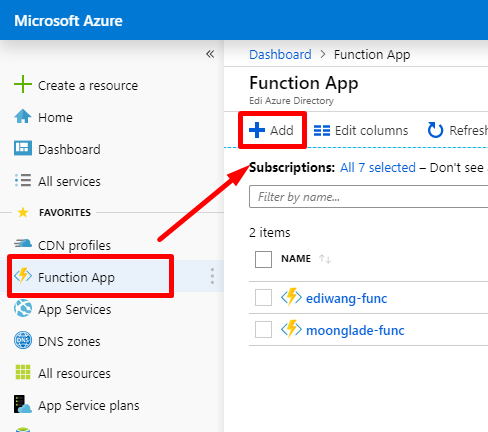Image resolution: width=488 pixels, height=432 pixels.
Task: Click the green plus Create a resource icon
Action: 23,84
